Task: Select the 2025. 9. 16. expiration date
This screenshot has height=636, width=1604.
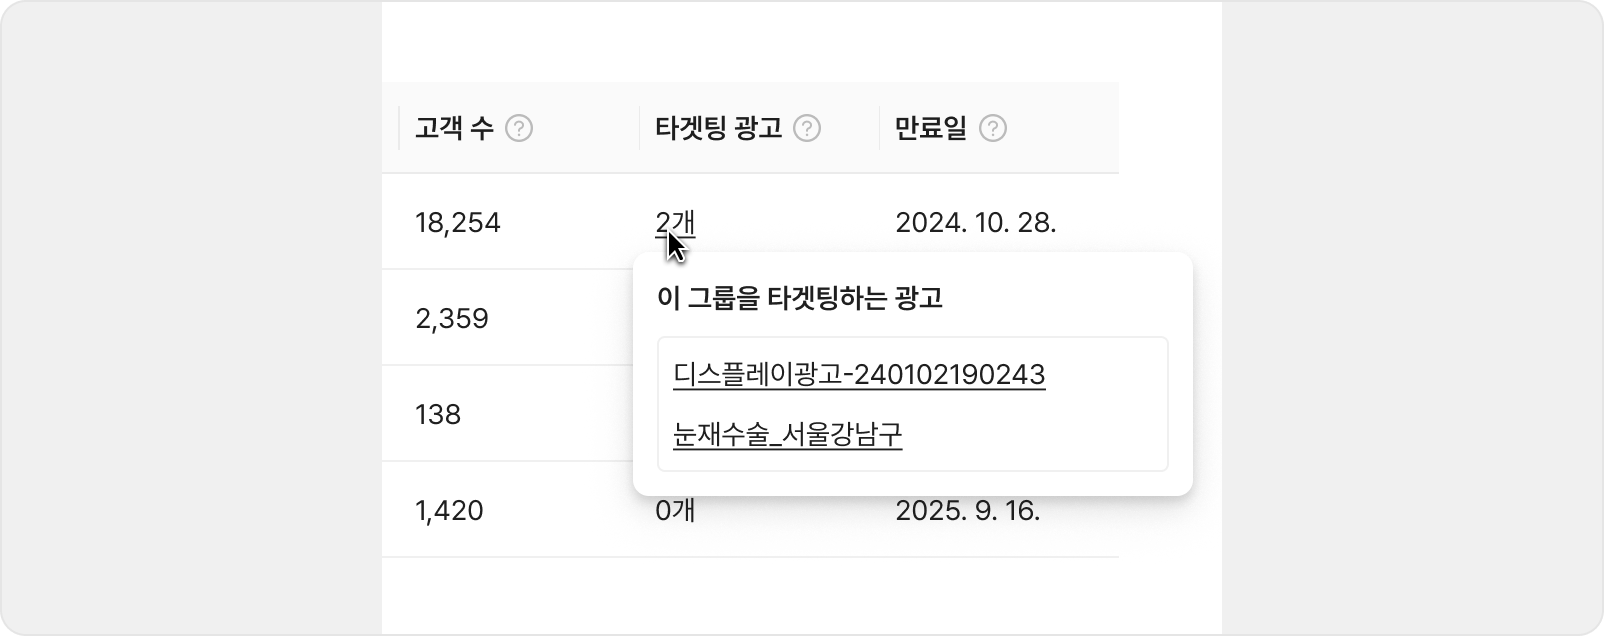Action: 967,511
